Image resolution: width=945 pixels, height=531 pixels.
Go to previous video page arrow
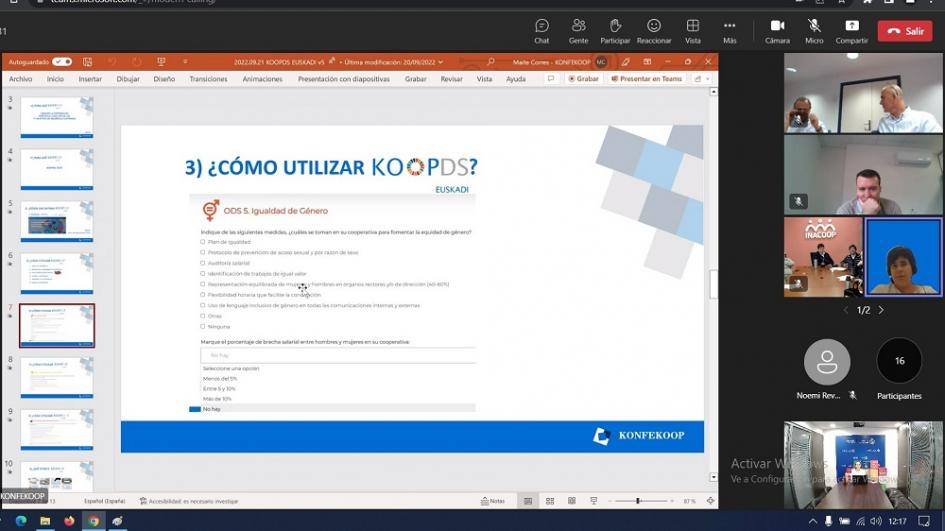click(846, 310)
